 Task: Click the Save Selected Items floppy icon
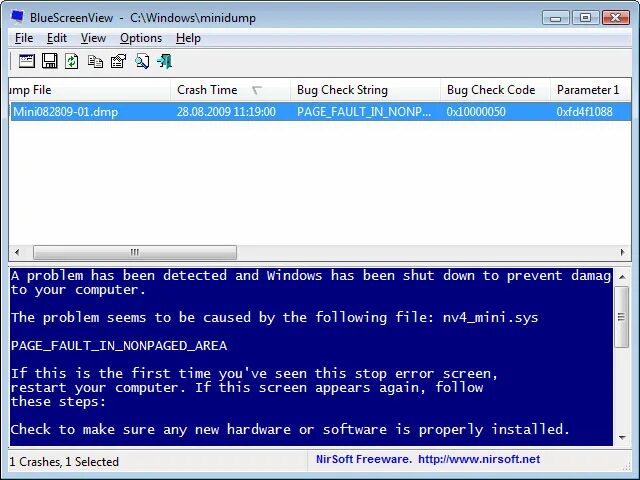(x=50, y=61)
